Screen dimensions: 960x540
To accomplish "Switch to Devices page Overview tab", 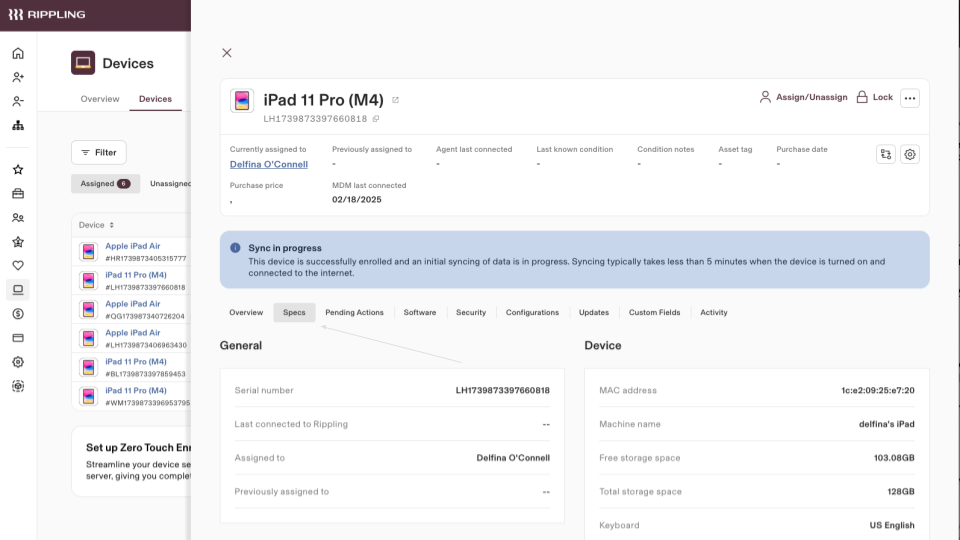I will (x=100, y=99).
